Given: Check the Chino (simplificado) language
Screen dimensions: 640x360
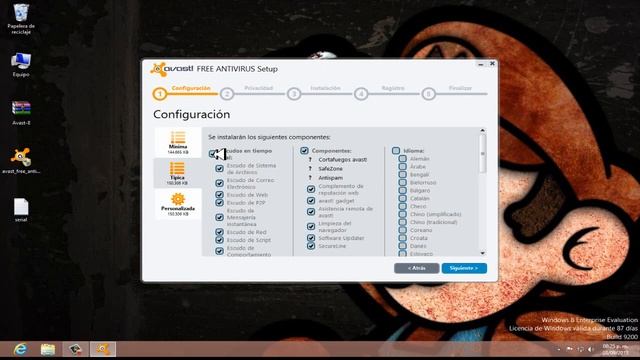Looking at the screenshot, I should [x=402, y=214].
